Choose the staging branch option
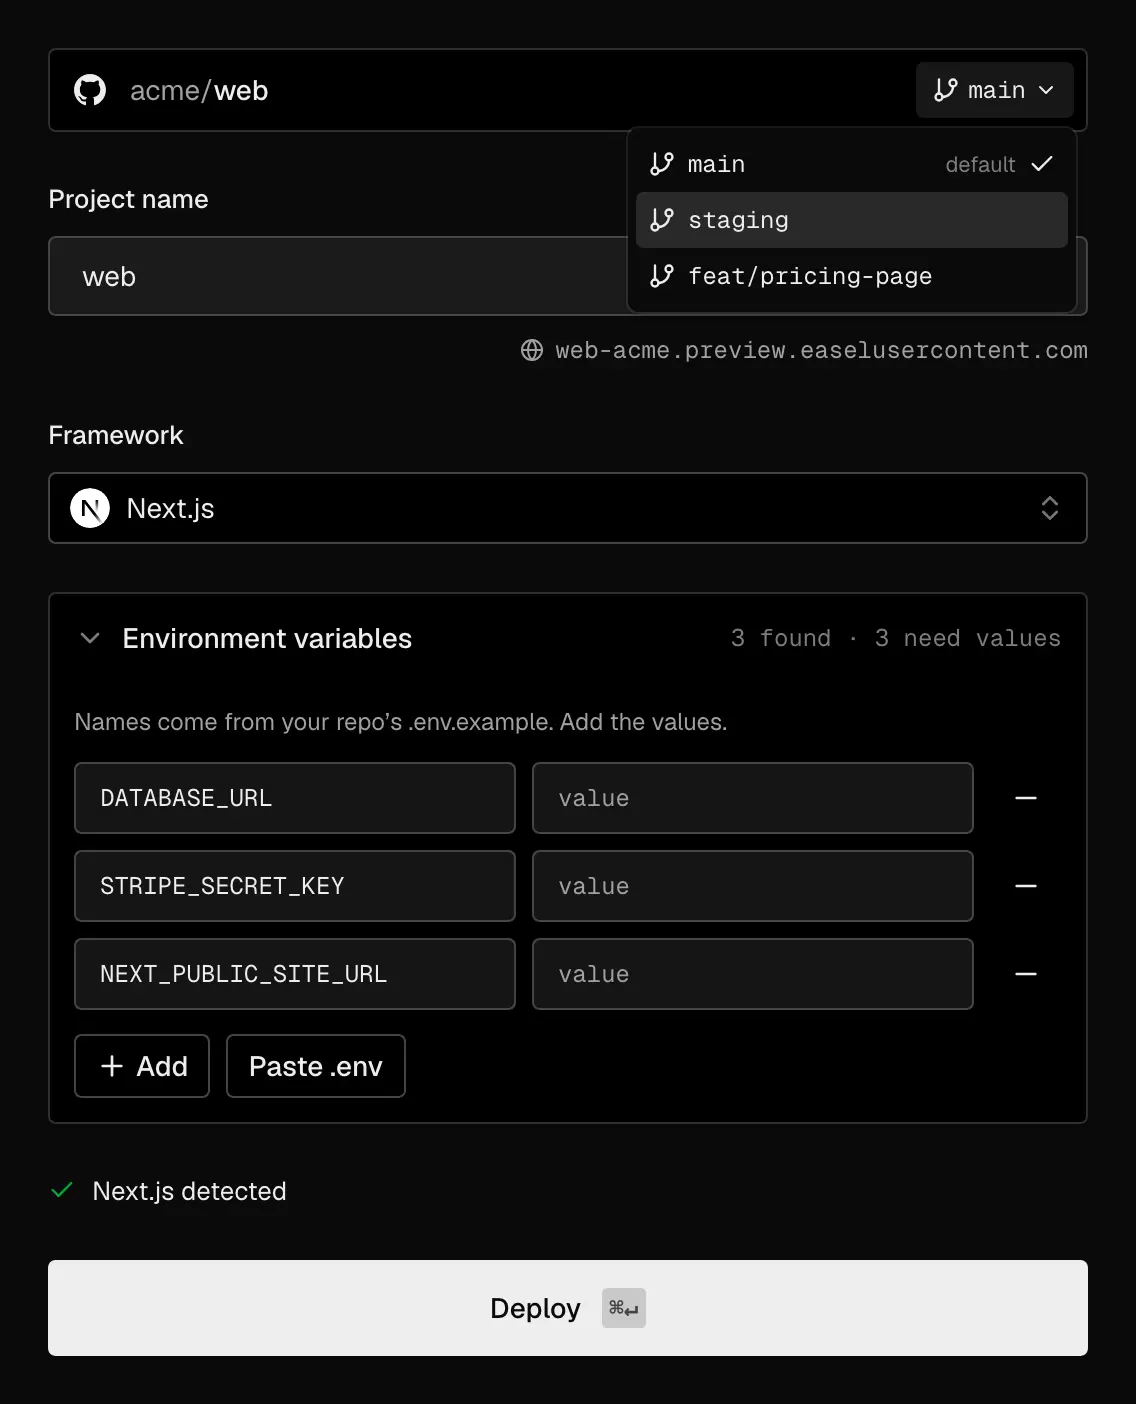1136x1404 pixels. coord(852,220)
